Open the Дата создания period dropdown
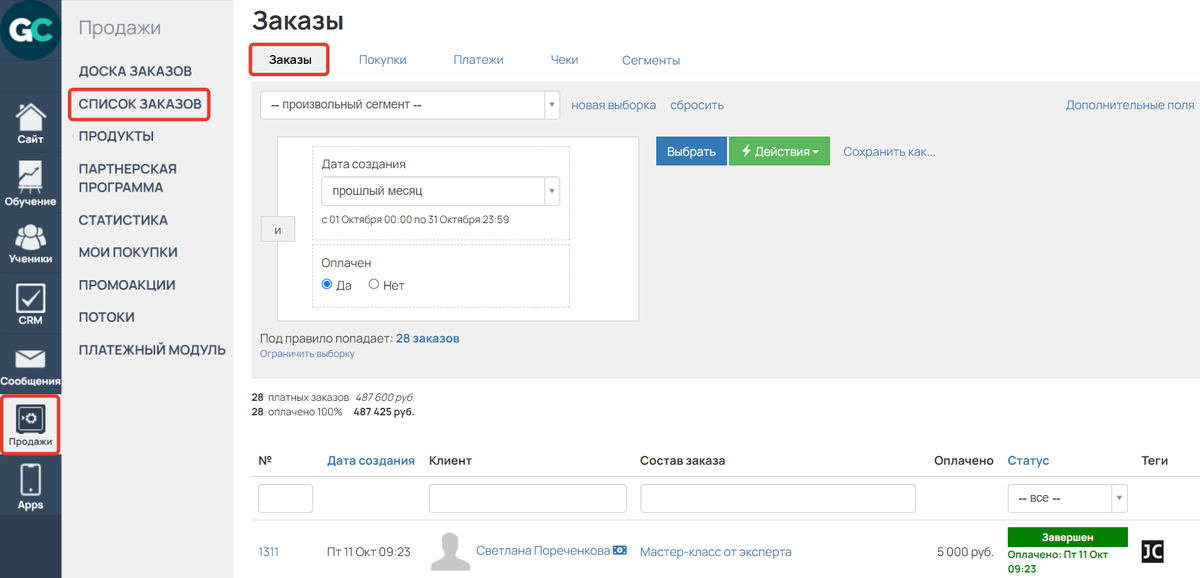This screenshot has width=1200, height=578. tap(441, 190)
